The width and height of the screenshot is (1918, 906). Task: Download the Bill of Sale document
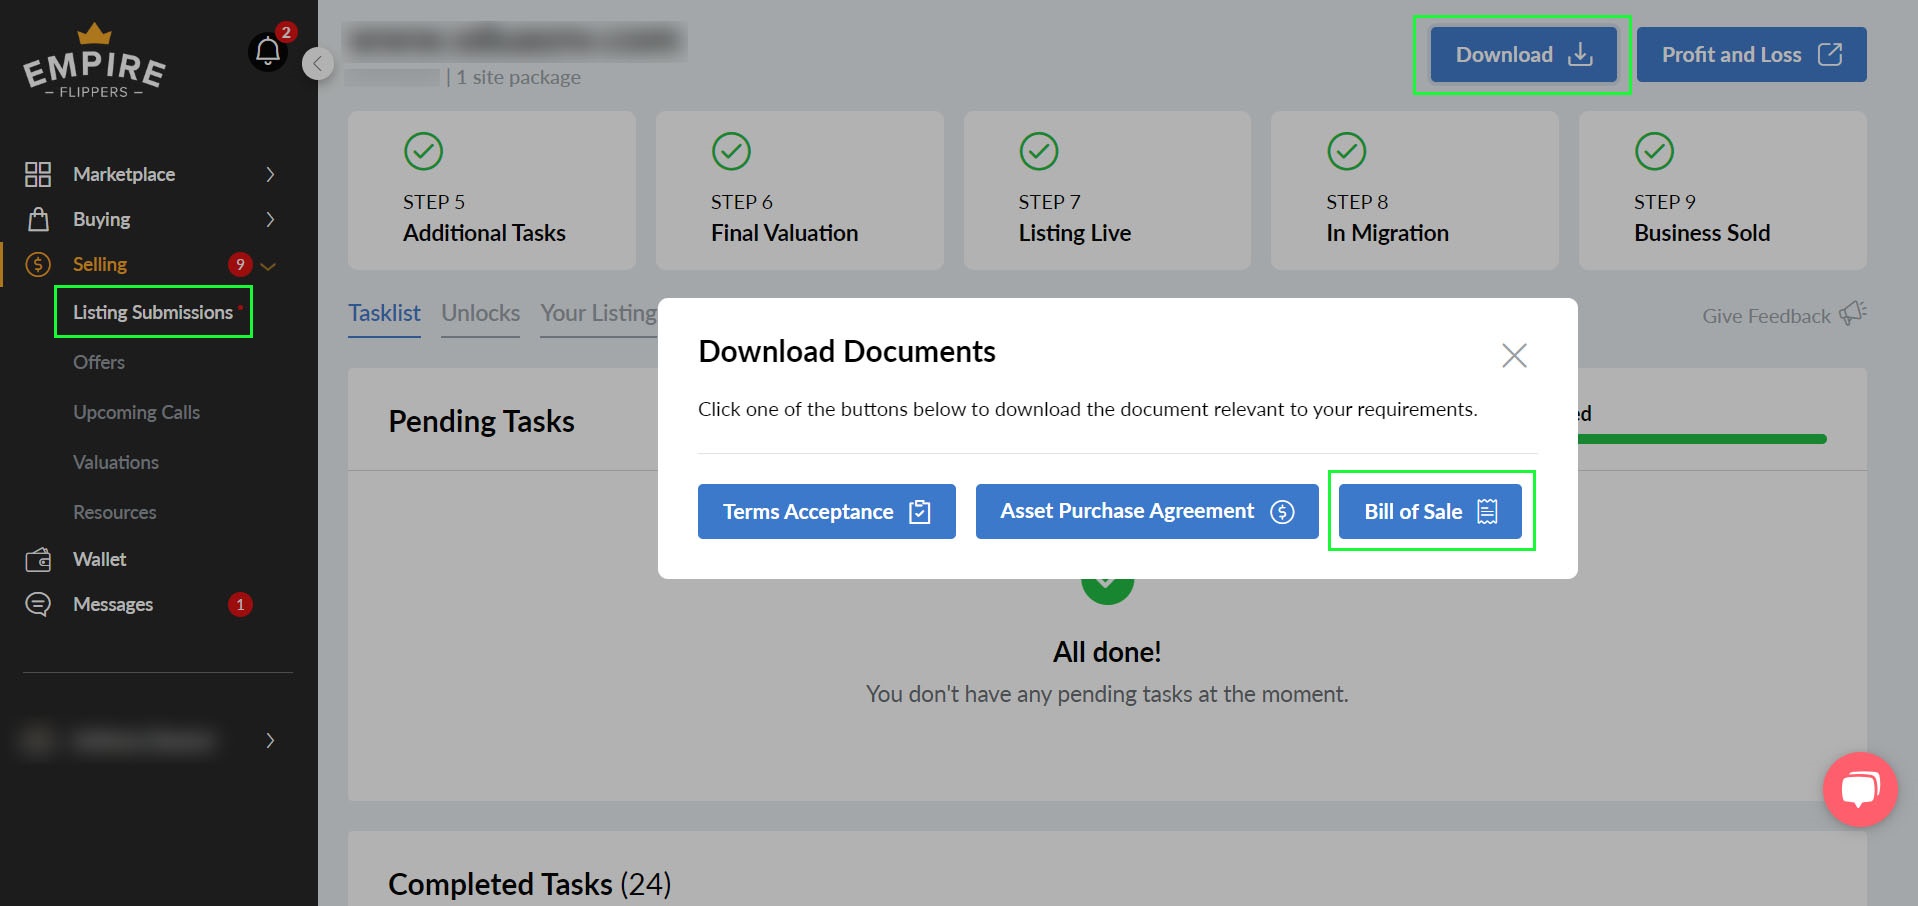click(1429, 511)
